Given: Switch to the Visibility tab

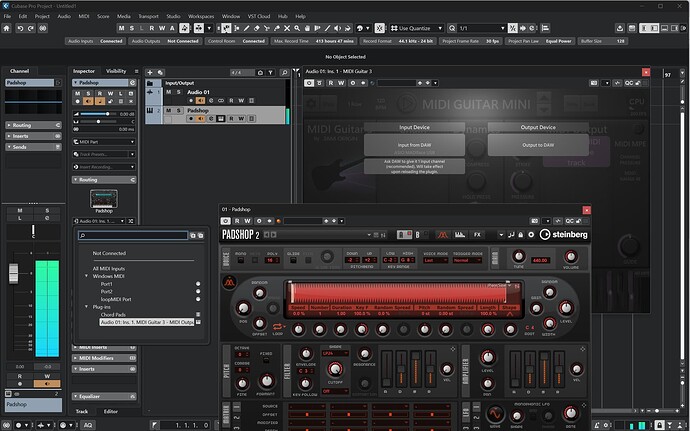Looking at the screenshot, I should (116, 71).
